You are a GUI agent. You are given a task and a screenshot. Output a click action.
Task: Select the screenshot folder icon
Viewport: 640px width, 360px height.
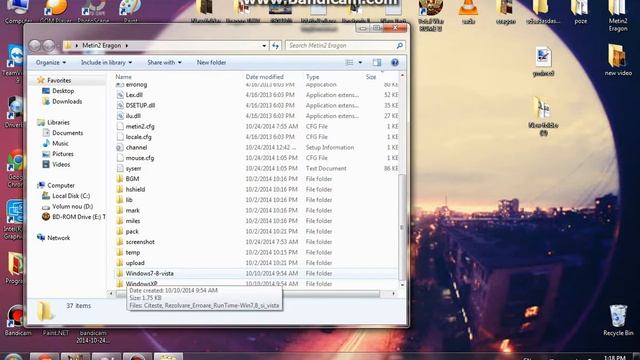click(x=120, y=242)
